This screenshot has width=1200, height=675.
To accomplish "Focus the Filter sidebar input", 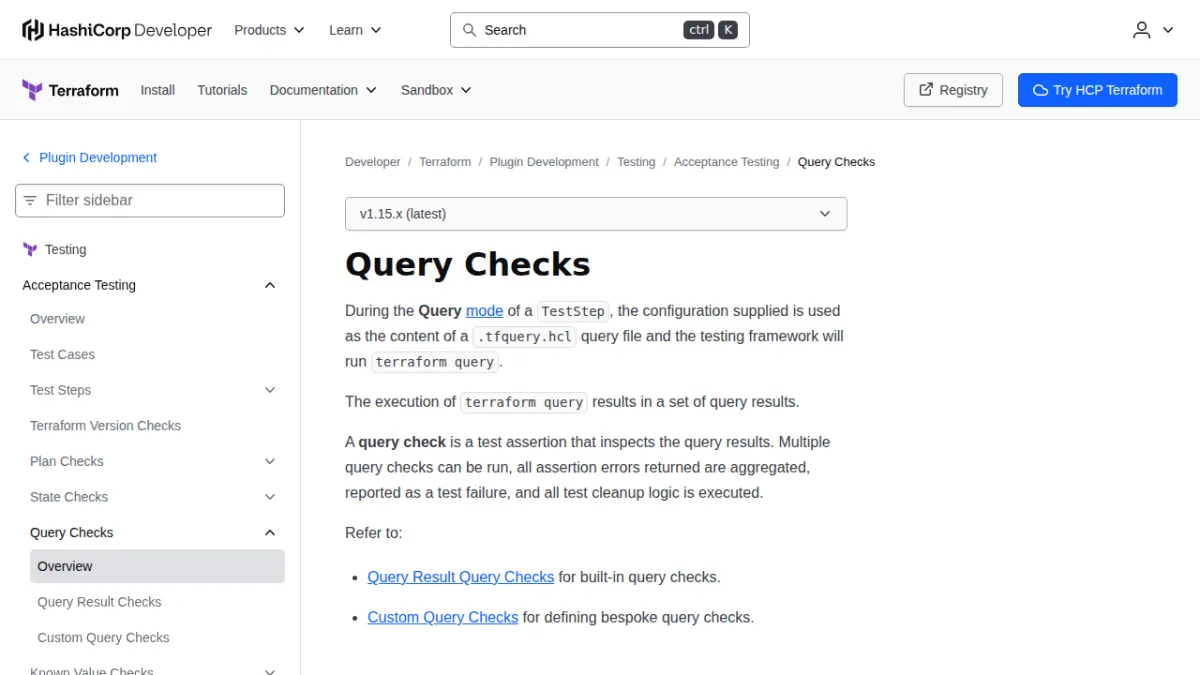I will (150, 200).
